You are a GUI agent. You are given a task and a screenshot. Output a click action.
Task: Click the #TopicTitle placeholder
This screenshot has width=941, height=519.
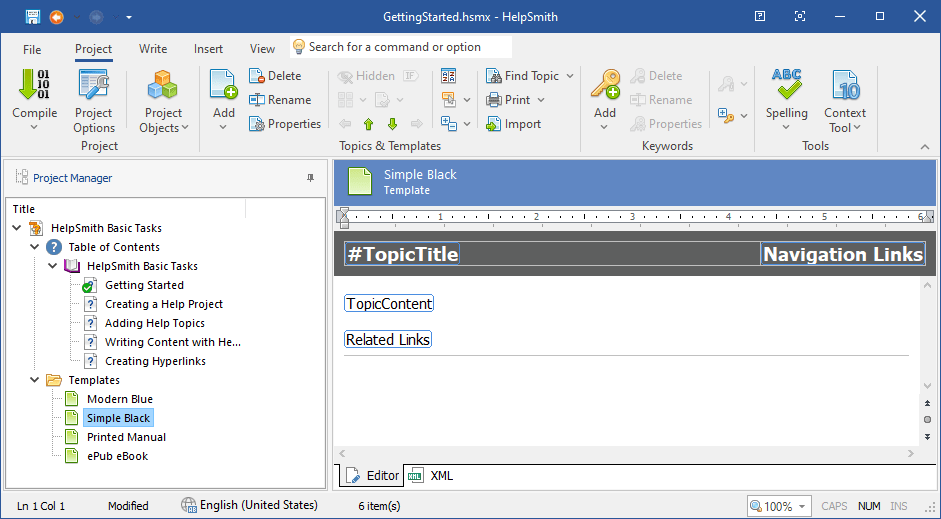pyautogui.click(x=402, y=254)
